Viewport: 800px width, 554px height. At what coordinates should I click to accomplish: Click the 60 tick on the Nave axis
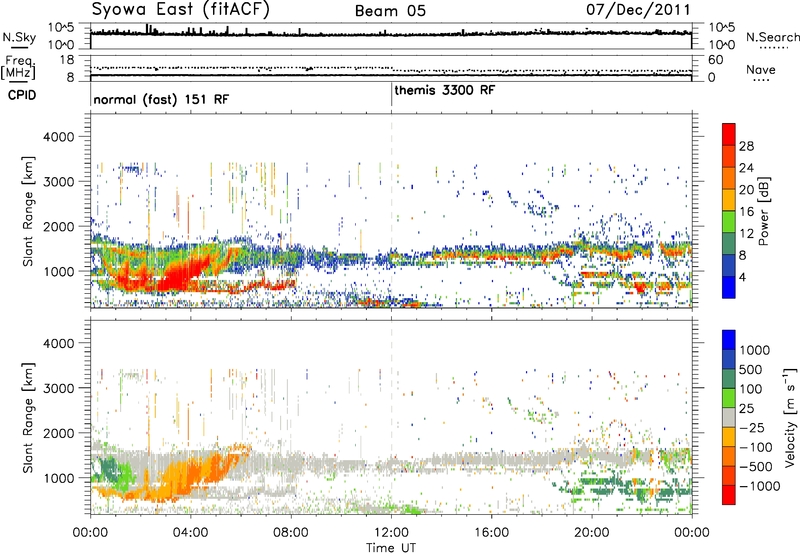pyautogui.click(x=716, y=60)
